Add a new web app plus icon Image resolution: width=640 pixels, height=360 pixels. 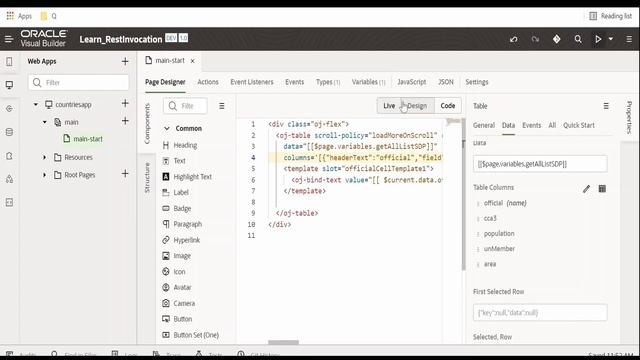click(125, 61)
